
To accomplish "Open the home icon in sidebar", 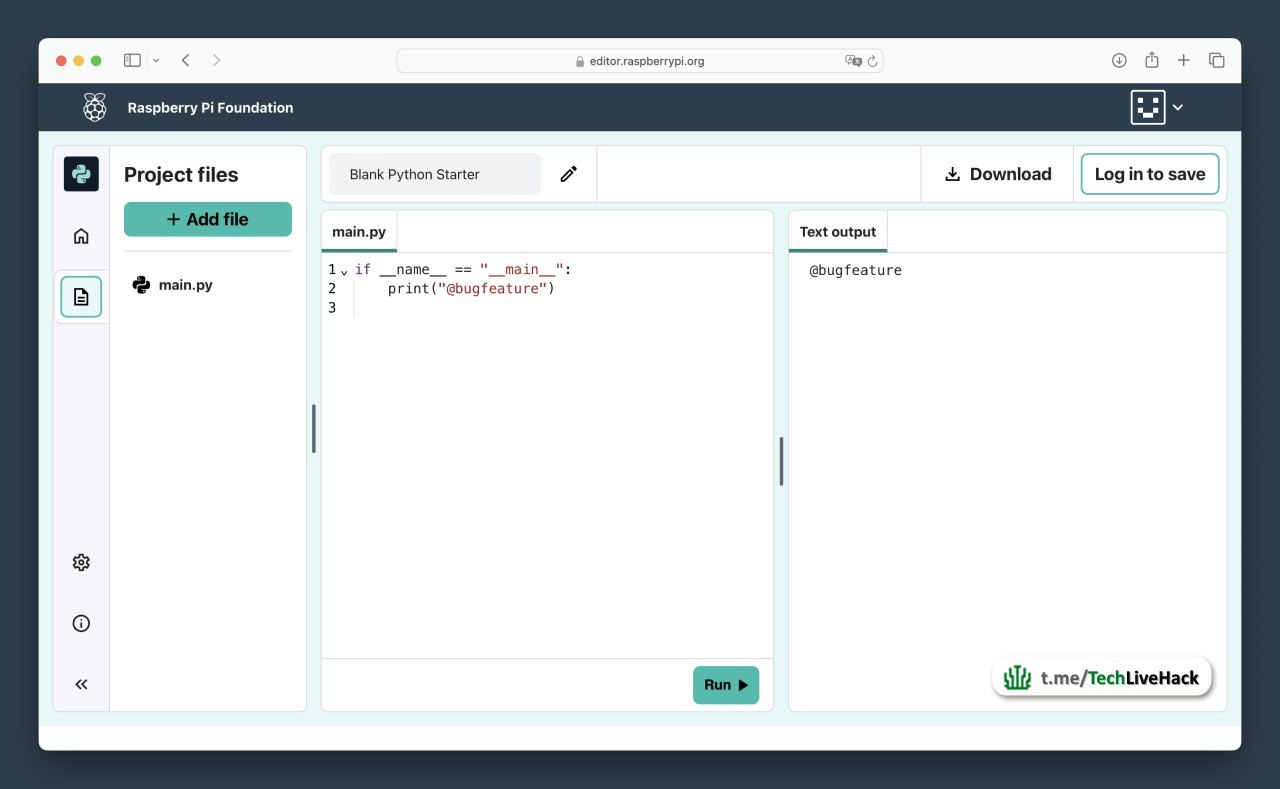I will [81, 236].
